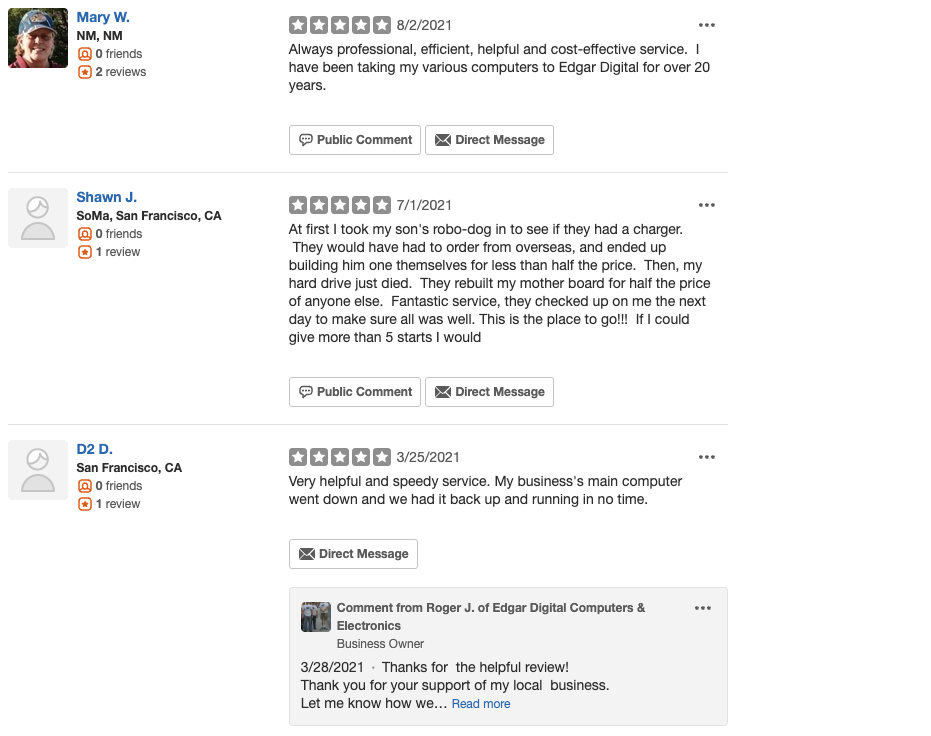Post a Public Comment on Shawn J.'s review

pos(355,392)
